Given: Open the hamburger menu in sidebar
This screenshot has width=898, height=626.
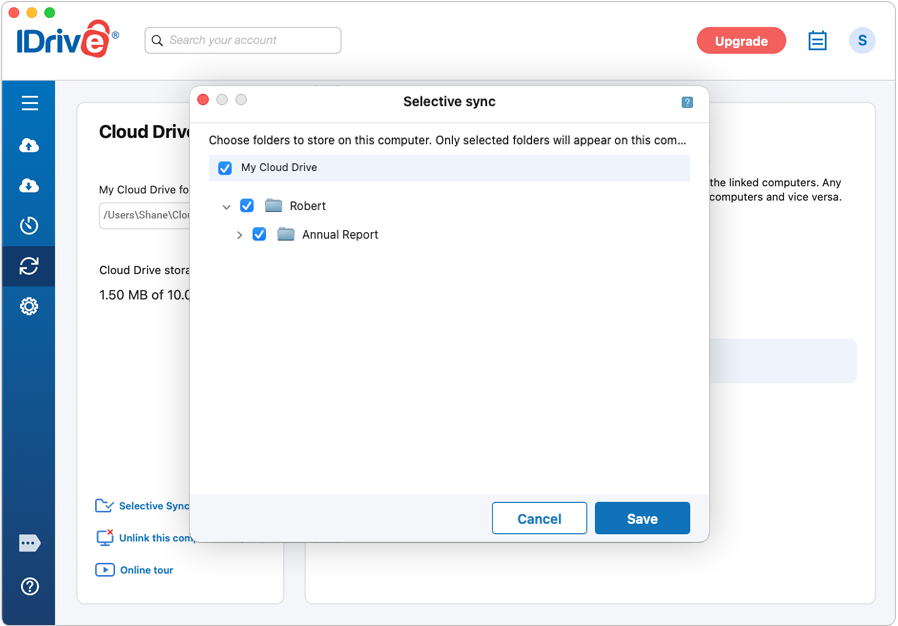Looking at the screenshot, I should [x=30, y=103].
